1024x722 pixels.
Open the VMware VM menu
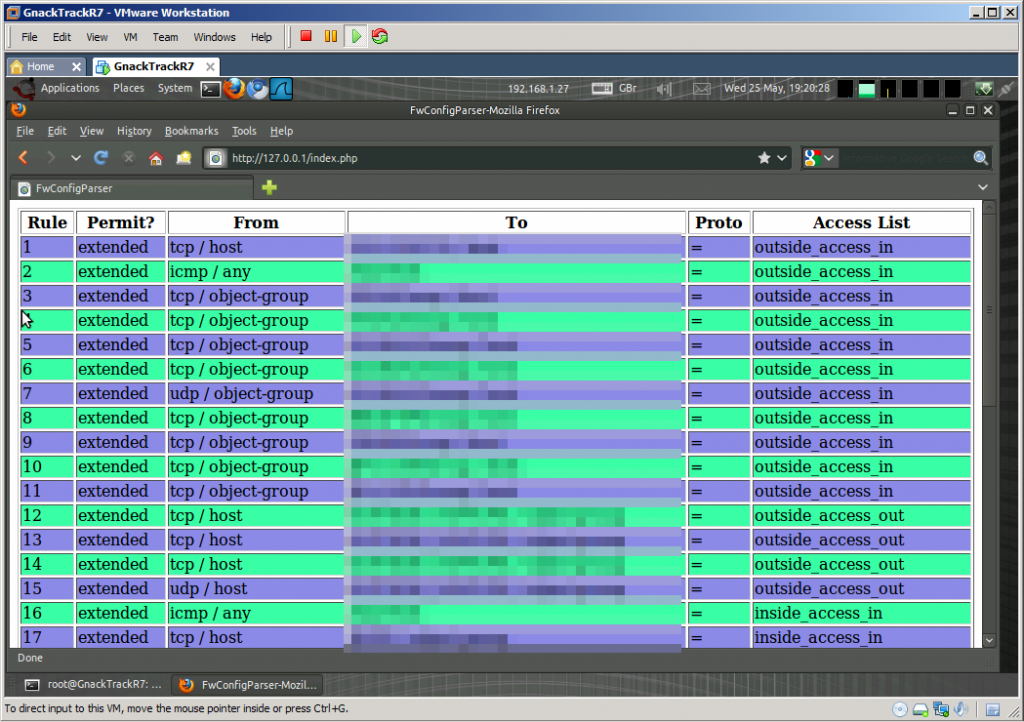click(x=130, y=37)
